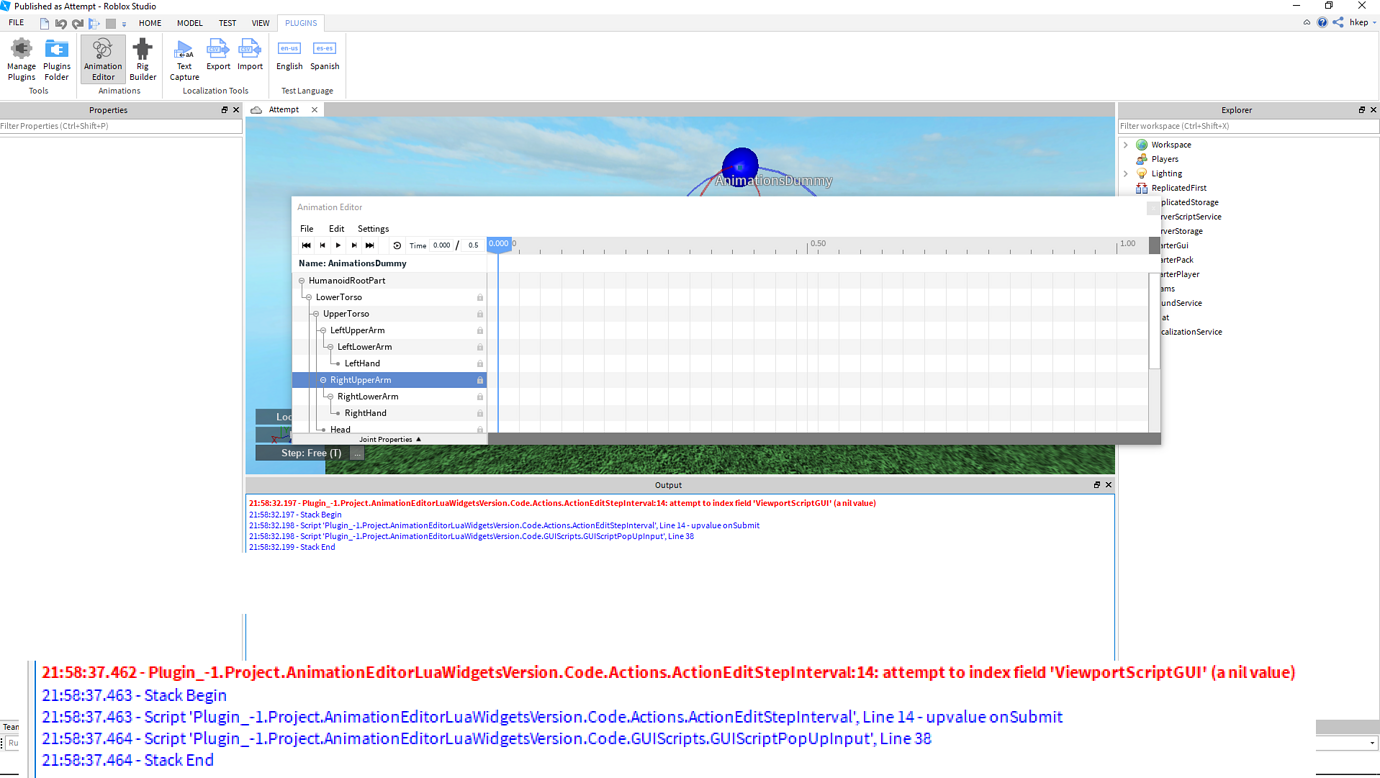The image size is (1380, 778).
Task: Expand the Joint Properties panel
Action: [390, 439]
